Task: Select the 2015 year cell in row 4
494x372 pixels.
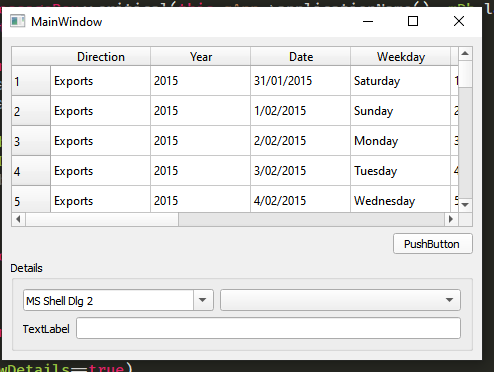Action: click(x=200, y=171)
